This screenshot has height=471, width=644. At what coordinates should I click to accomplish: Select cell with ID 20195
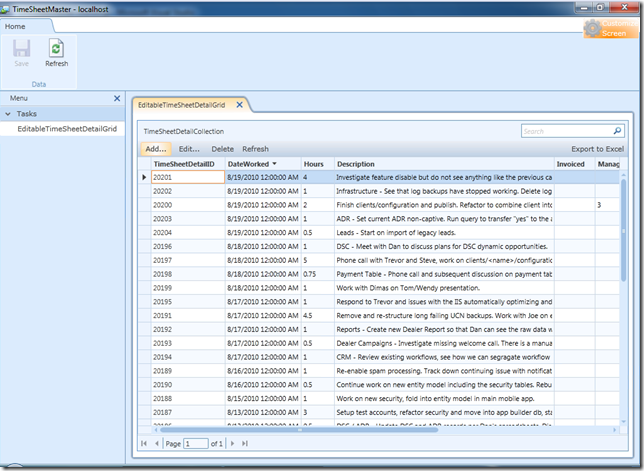(x=188, y=302)
